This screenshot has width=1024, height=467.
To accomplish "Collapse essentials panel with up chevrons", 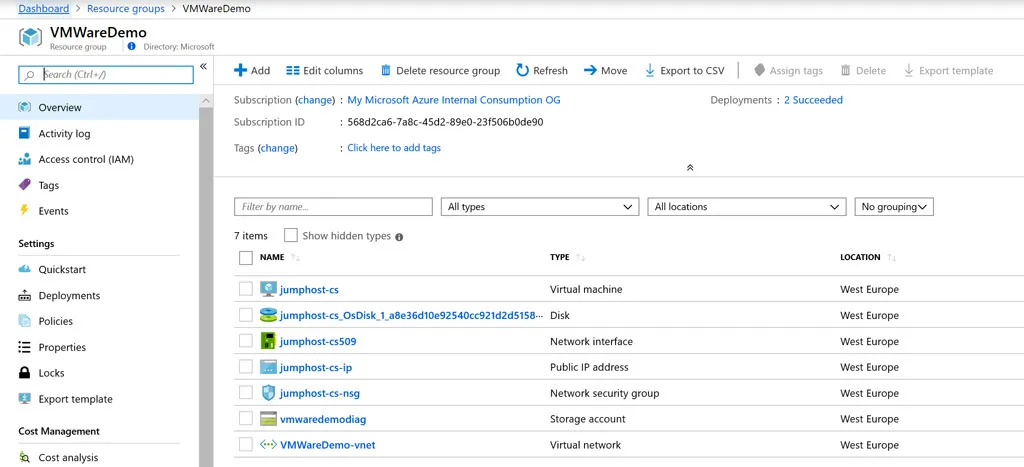I will (690, 168).
